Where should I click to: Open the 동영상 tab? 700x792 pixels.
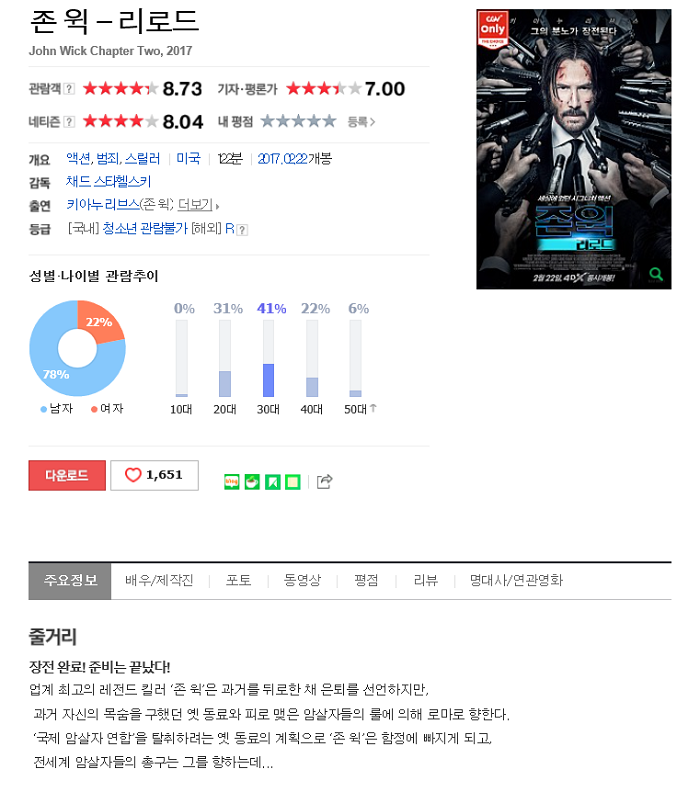pyautogui.click(x=302, y=580)
